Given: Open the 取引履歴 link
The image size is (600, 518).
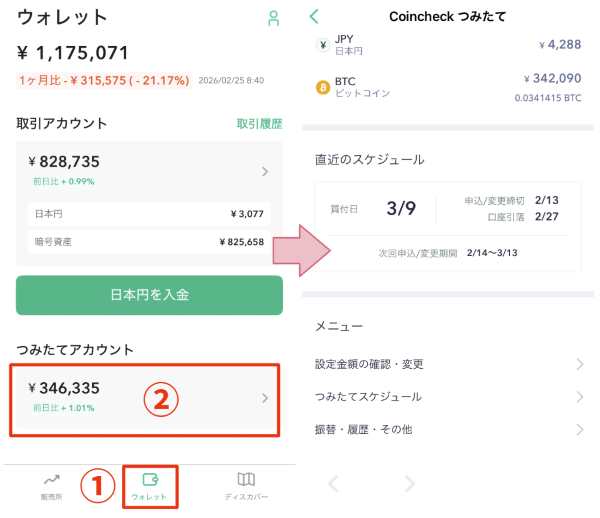Looking at the screenshot, I should click(259, 124).
